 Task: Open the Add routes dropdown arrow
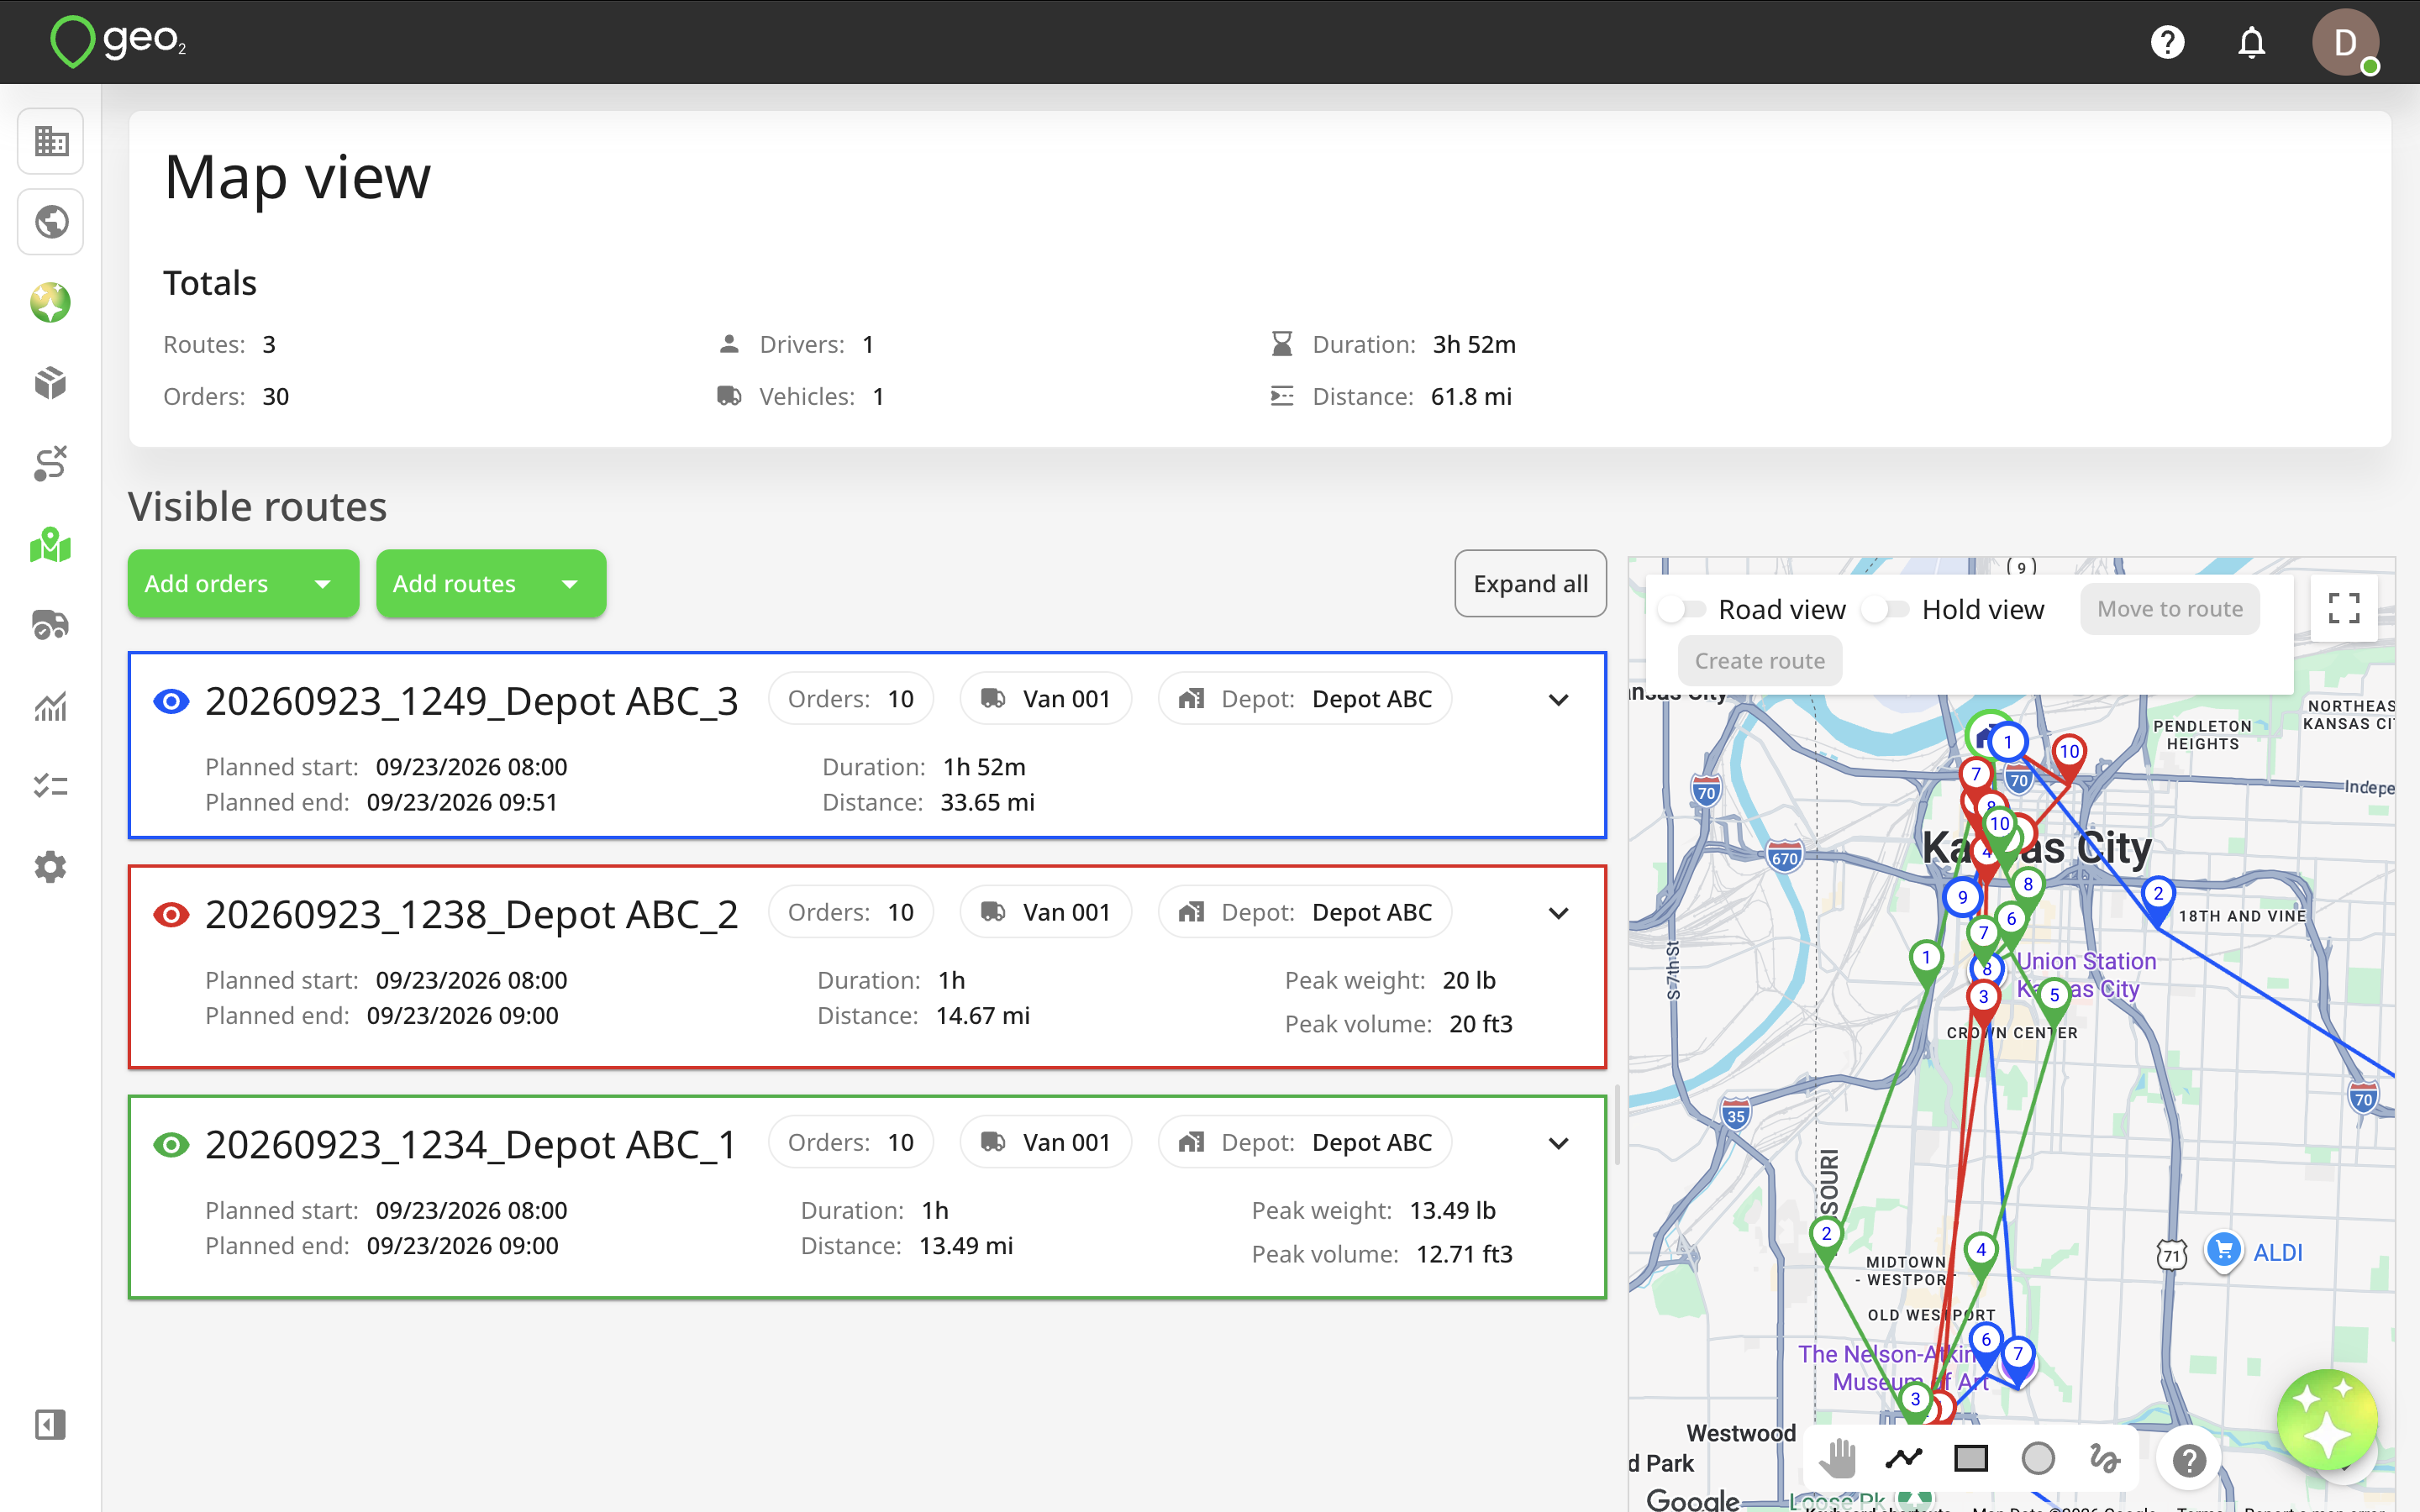click(x=570, y=584)
